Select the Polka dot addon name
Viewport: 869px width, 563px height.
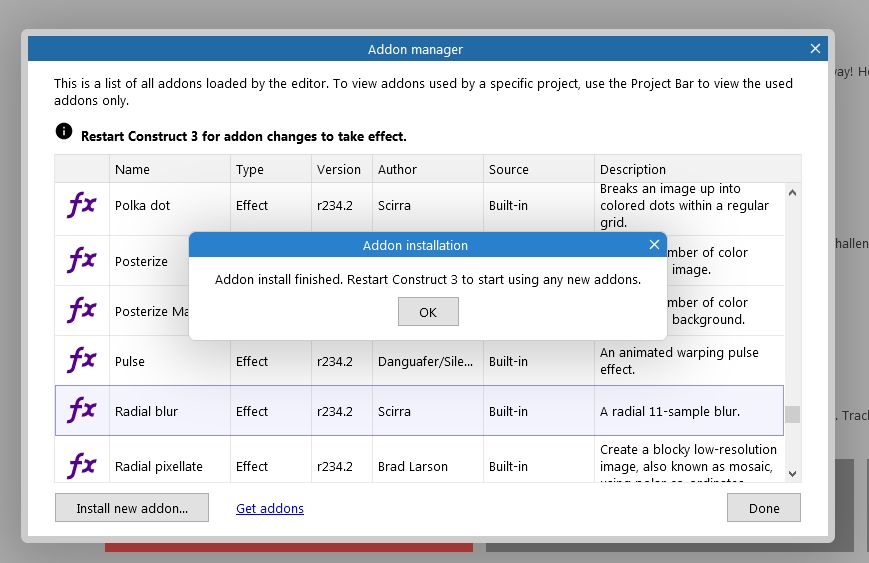142,206
